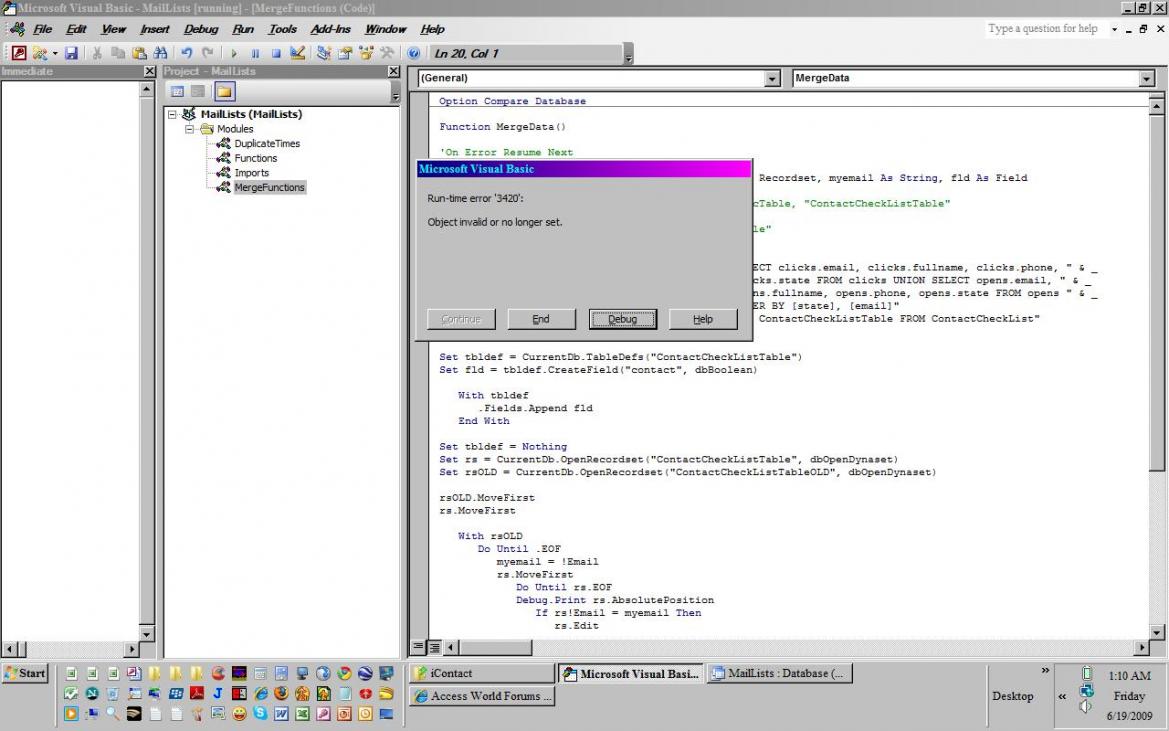The width and height of the screenshot is (1169, 731).
Task: Switch to Procedure View in the code window
Action: point(418,647)
